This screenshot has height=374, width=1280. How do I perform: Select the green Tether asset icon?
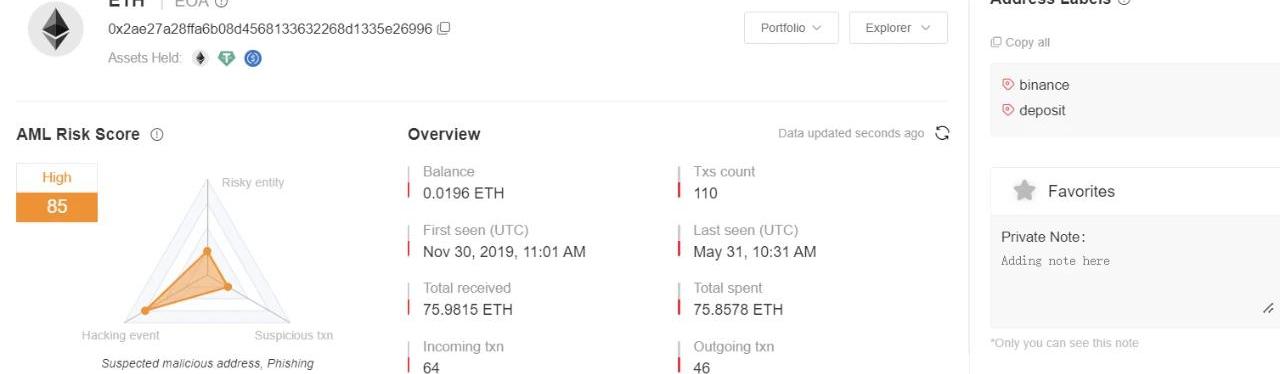tap(227, 58)
